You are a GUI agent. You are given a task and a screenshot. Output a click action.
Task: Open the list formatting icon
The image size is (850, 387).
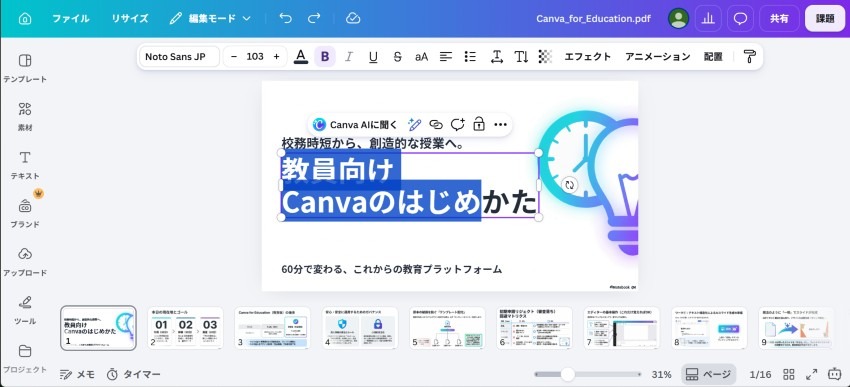(x=470, y=56)
